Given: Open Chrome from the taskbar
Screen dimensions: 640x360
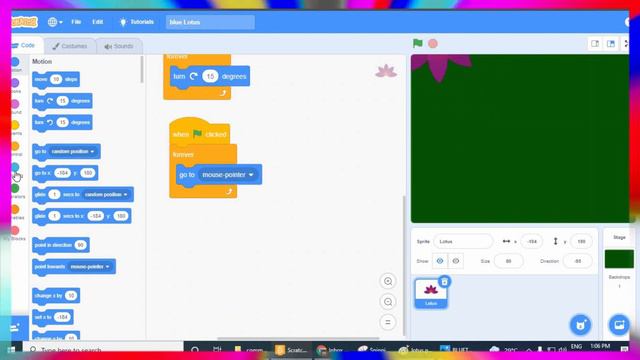Looking at the screenshot, I should 321,350.
